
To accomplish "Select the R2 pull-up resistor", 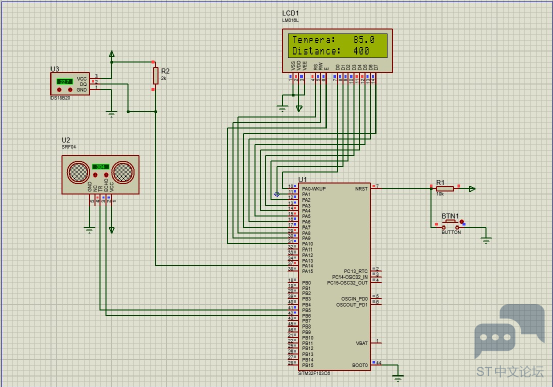I will pos(156,76).
